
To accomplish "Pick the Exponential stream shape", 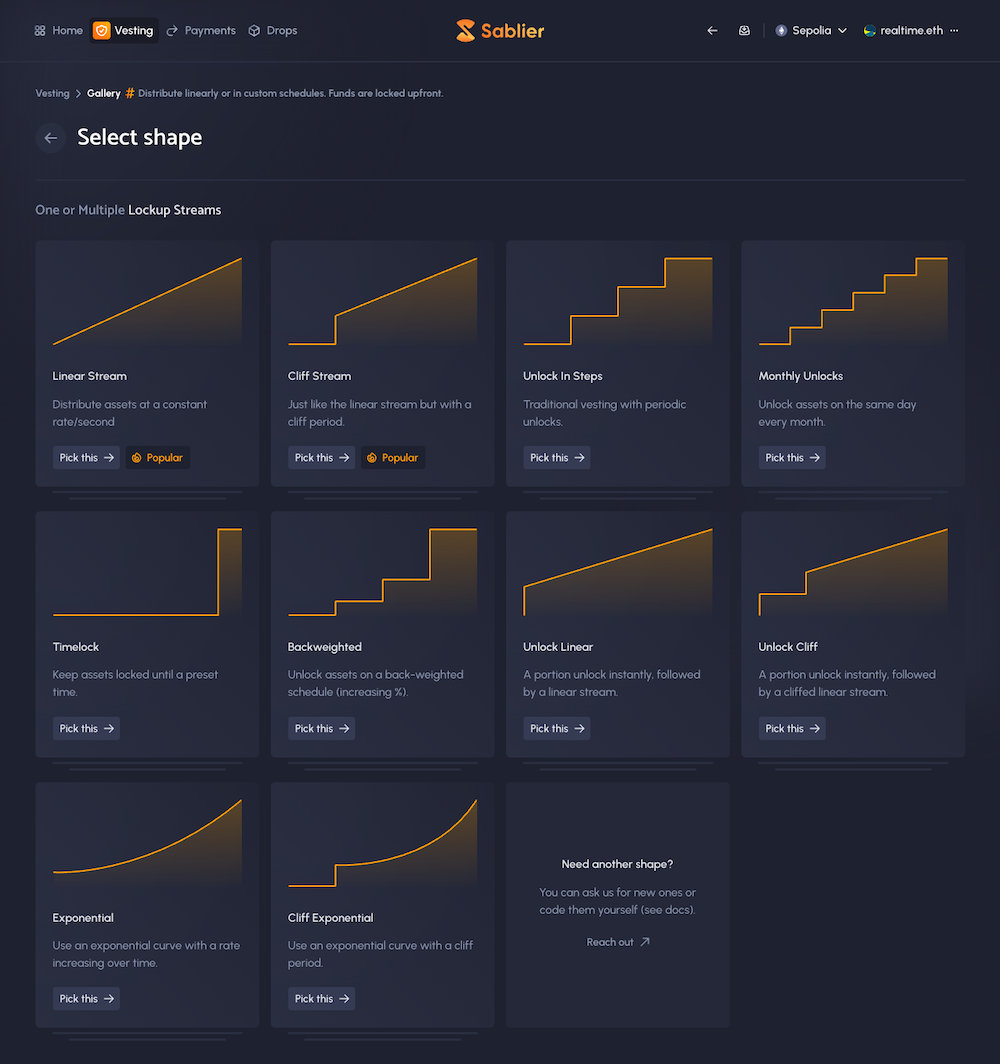I will [x=86, y=998].
